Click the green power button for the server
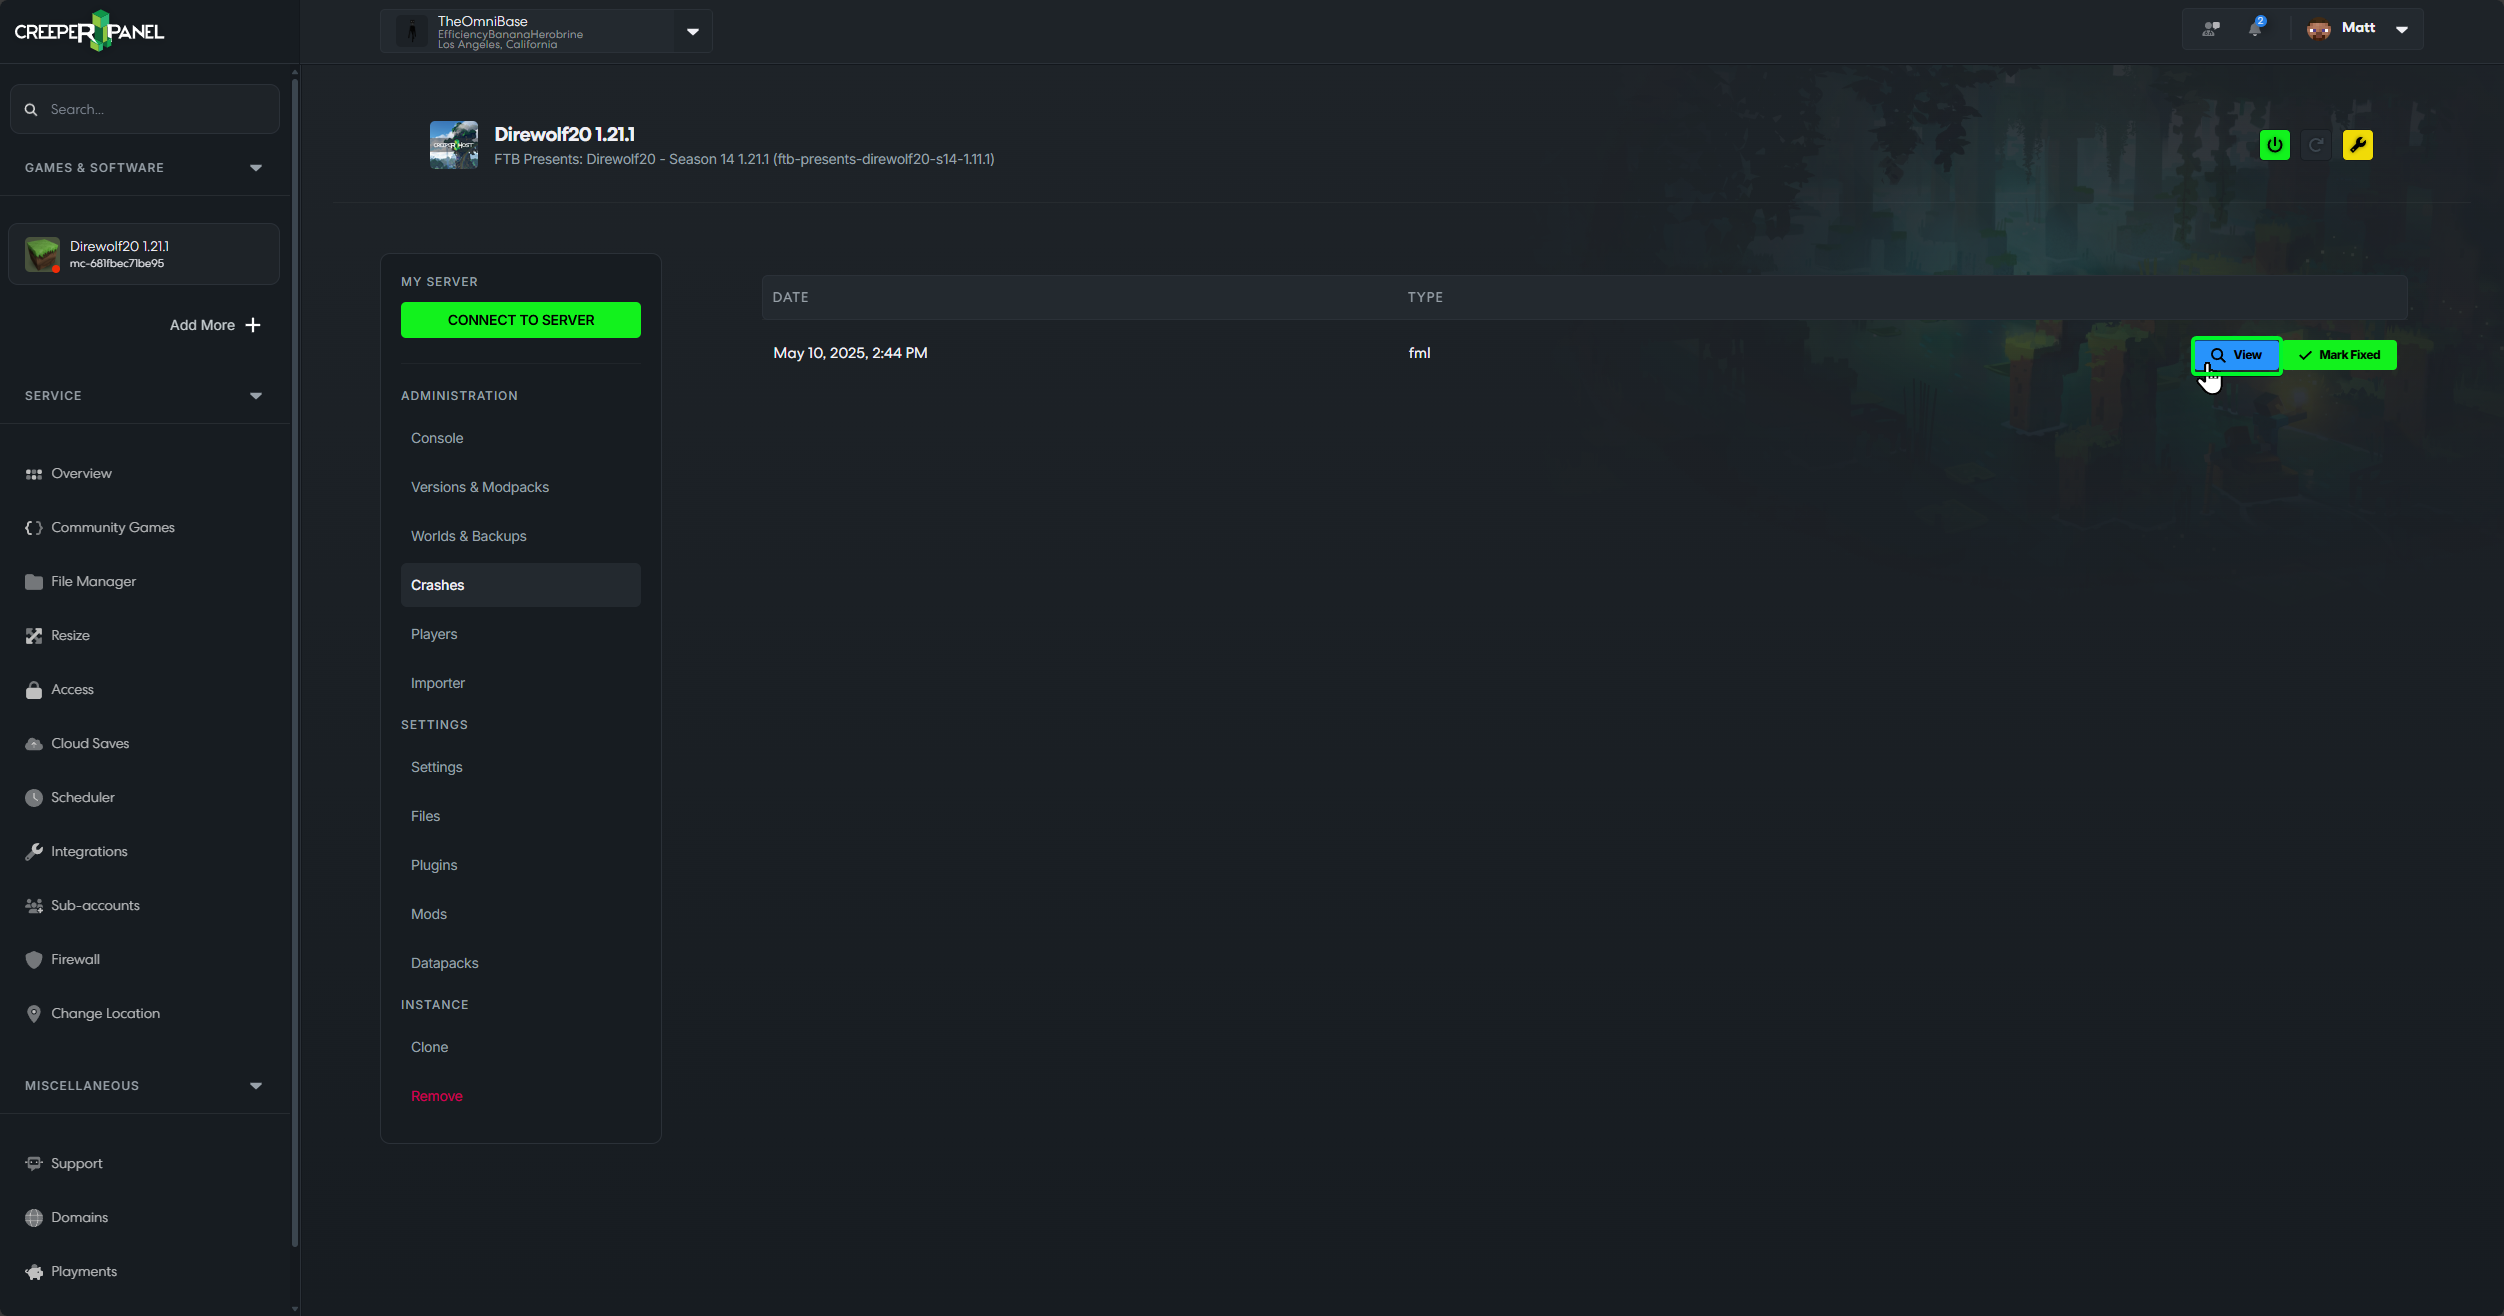Image resolution: width=2504 pixels, height=1316 pixels. (2274, 144)
